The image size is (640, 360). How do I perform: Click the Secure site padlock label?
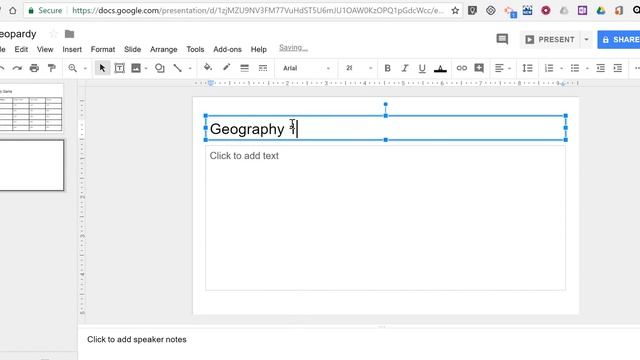click(x=45, y=11)
